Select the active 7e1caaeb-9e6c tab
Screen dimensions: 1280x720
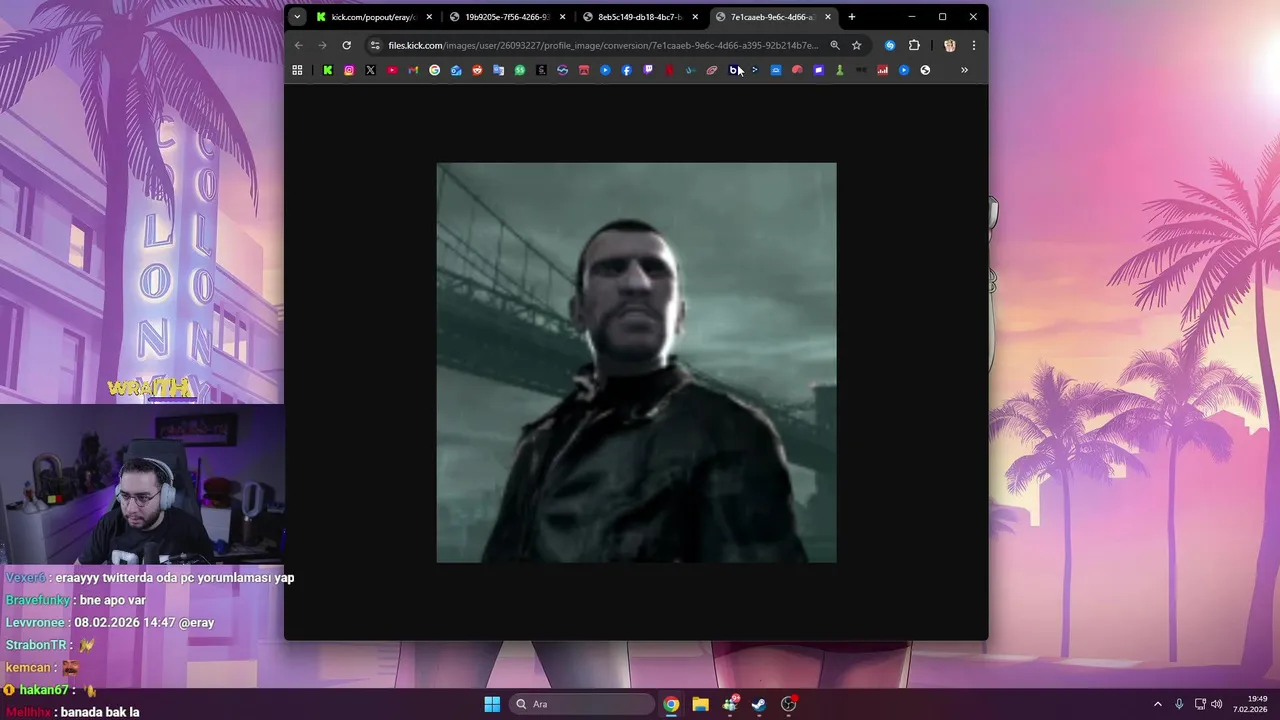[774, 17]
